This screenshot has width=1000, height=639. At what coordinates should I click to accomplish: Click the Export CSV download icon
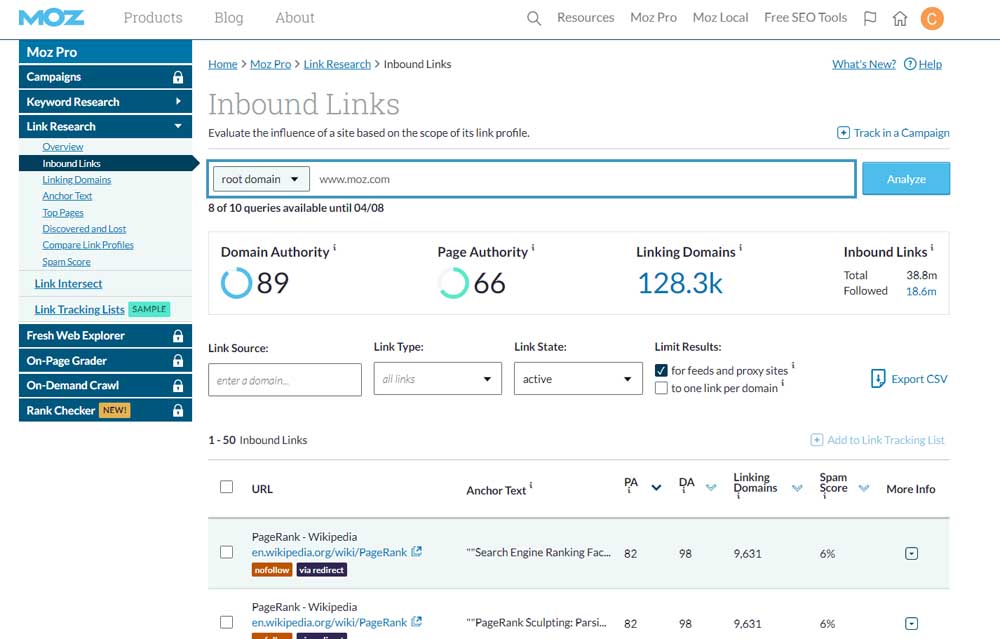(878, 379)
